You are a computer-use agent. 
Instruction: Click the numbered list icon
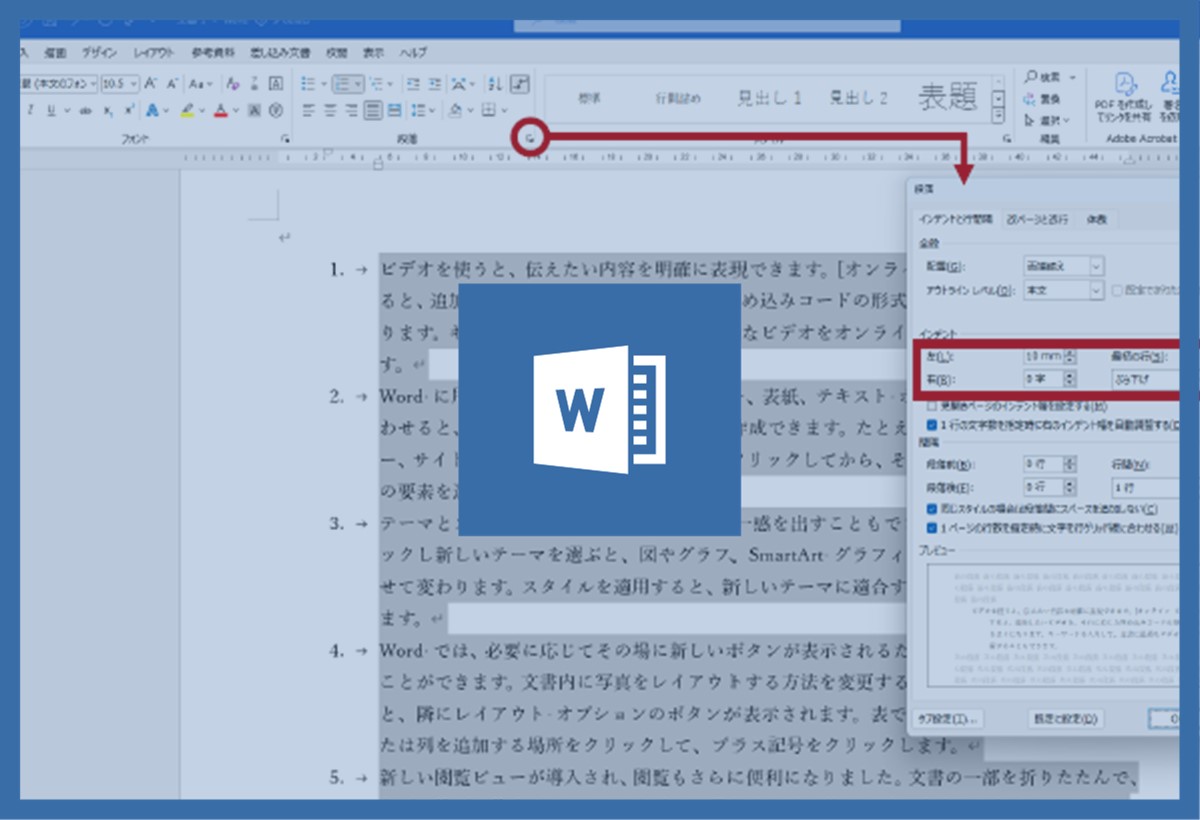343,84
